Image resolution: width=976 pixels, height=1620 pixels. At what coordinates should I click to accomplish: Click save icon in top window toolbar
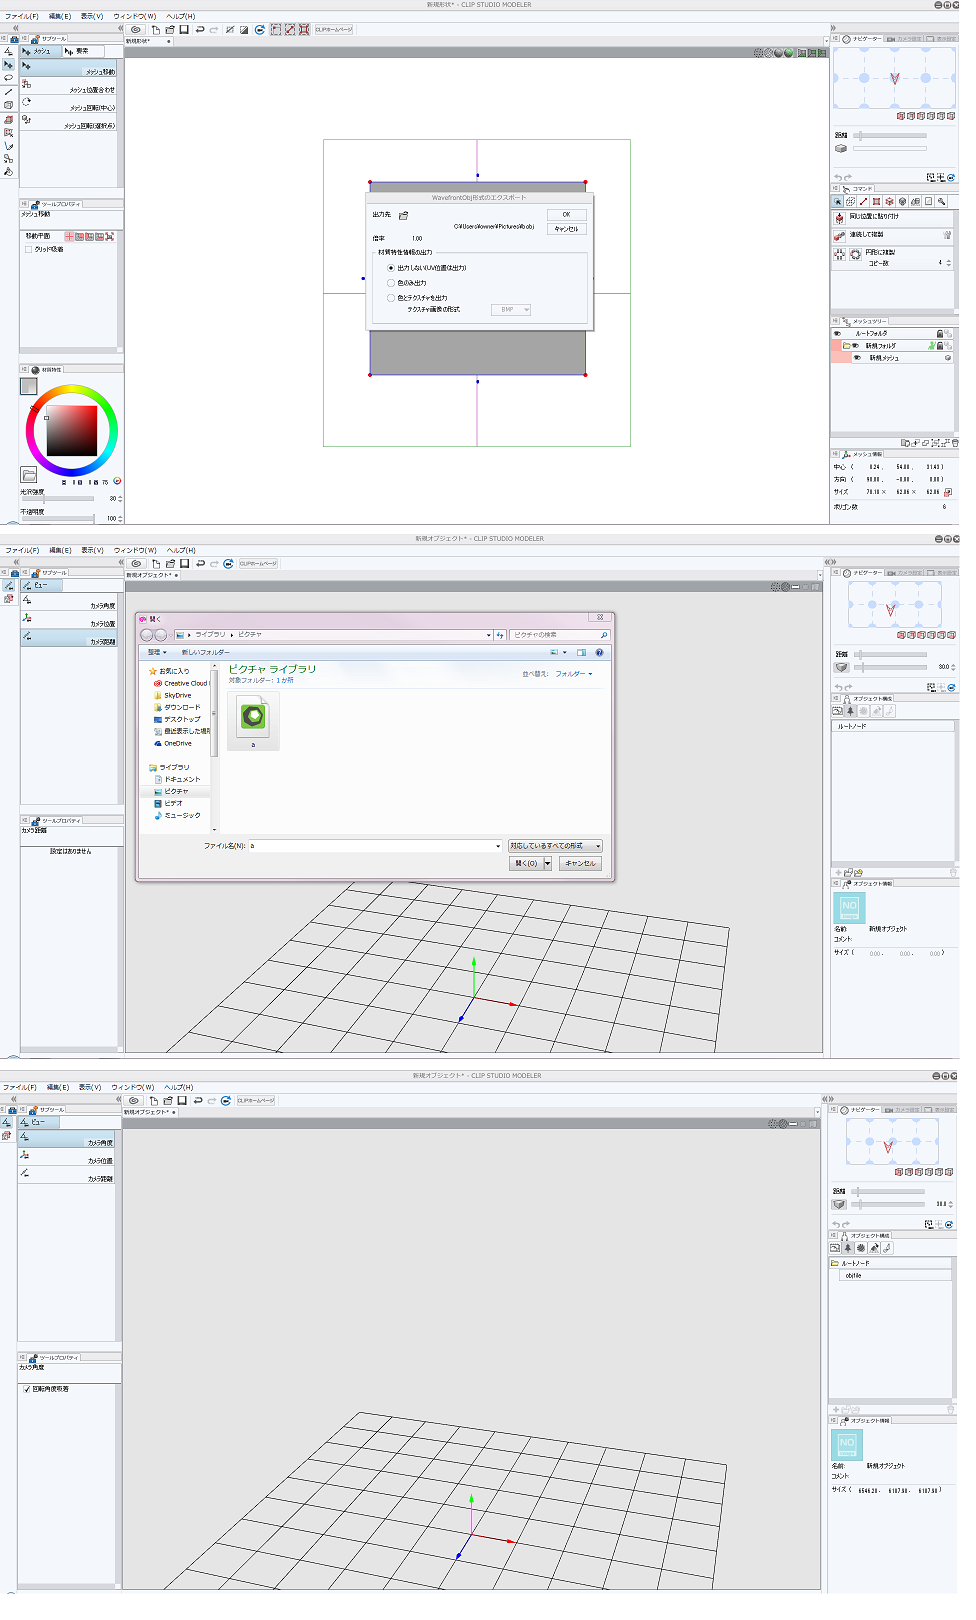click(184, 30)
